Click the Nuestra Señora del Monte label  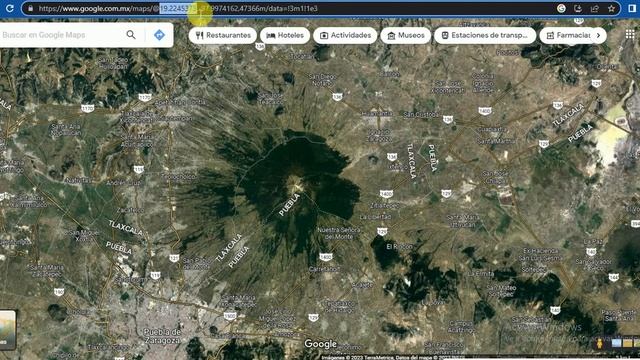[339, 233]
